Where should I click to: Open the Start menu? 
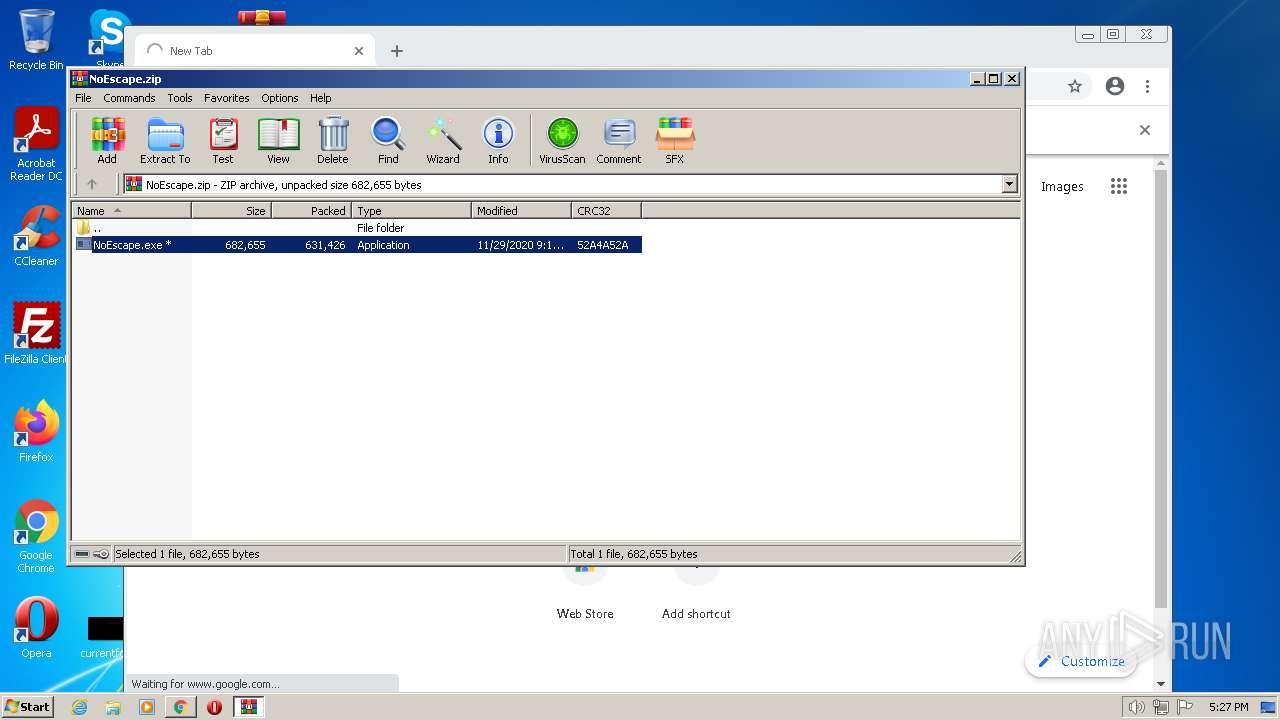pyautogui.click(x=27, y=707)
